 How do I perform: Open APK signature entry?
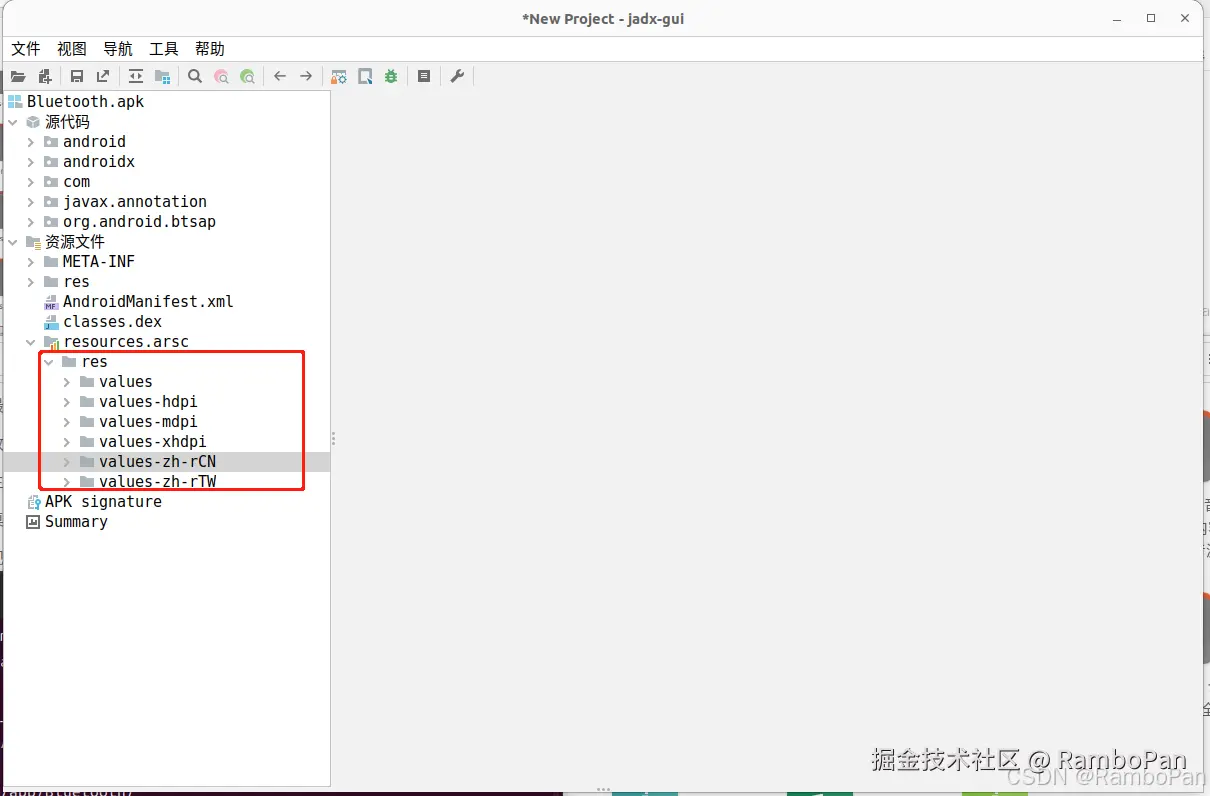[x=103, y=502]
